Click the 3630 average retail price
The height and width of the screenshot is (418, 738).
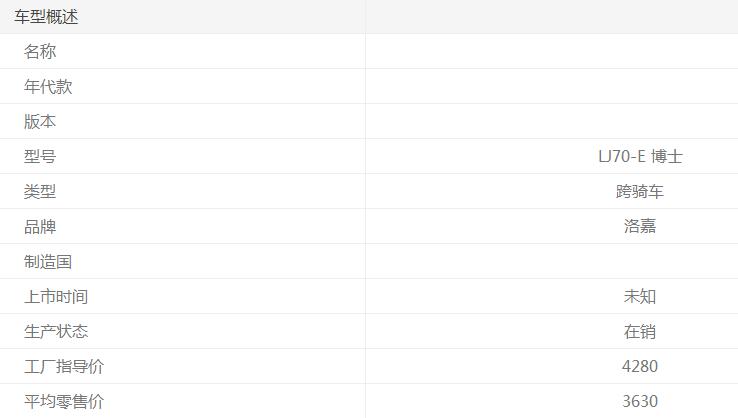(x=640, y=402)
